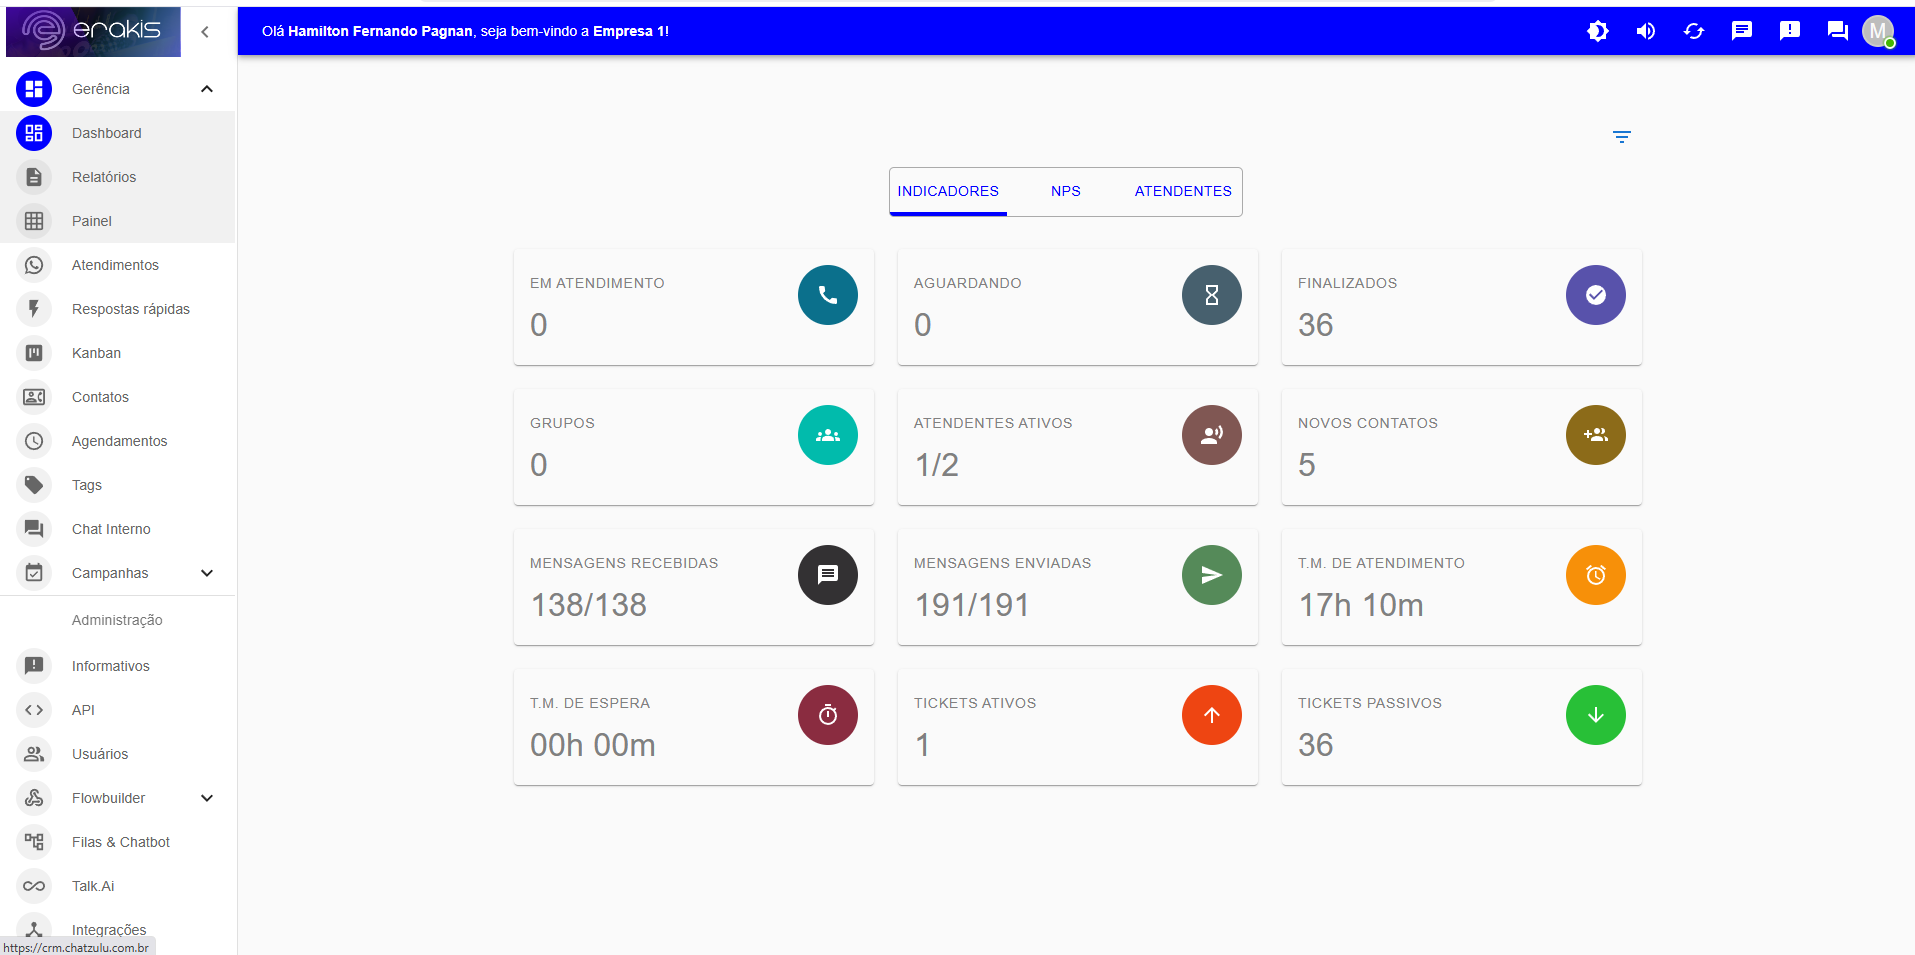The image size is (1915, 955).
Task: Collapse the sidebar with the left chevron
Action: pyautogui.click(x=205, y=32)
